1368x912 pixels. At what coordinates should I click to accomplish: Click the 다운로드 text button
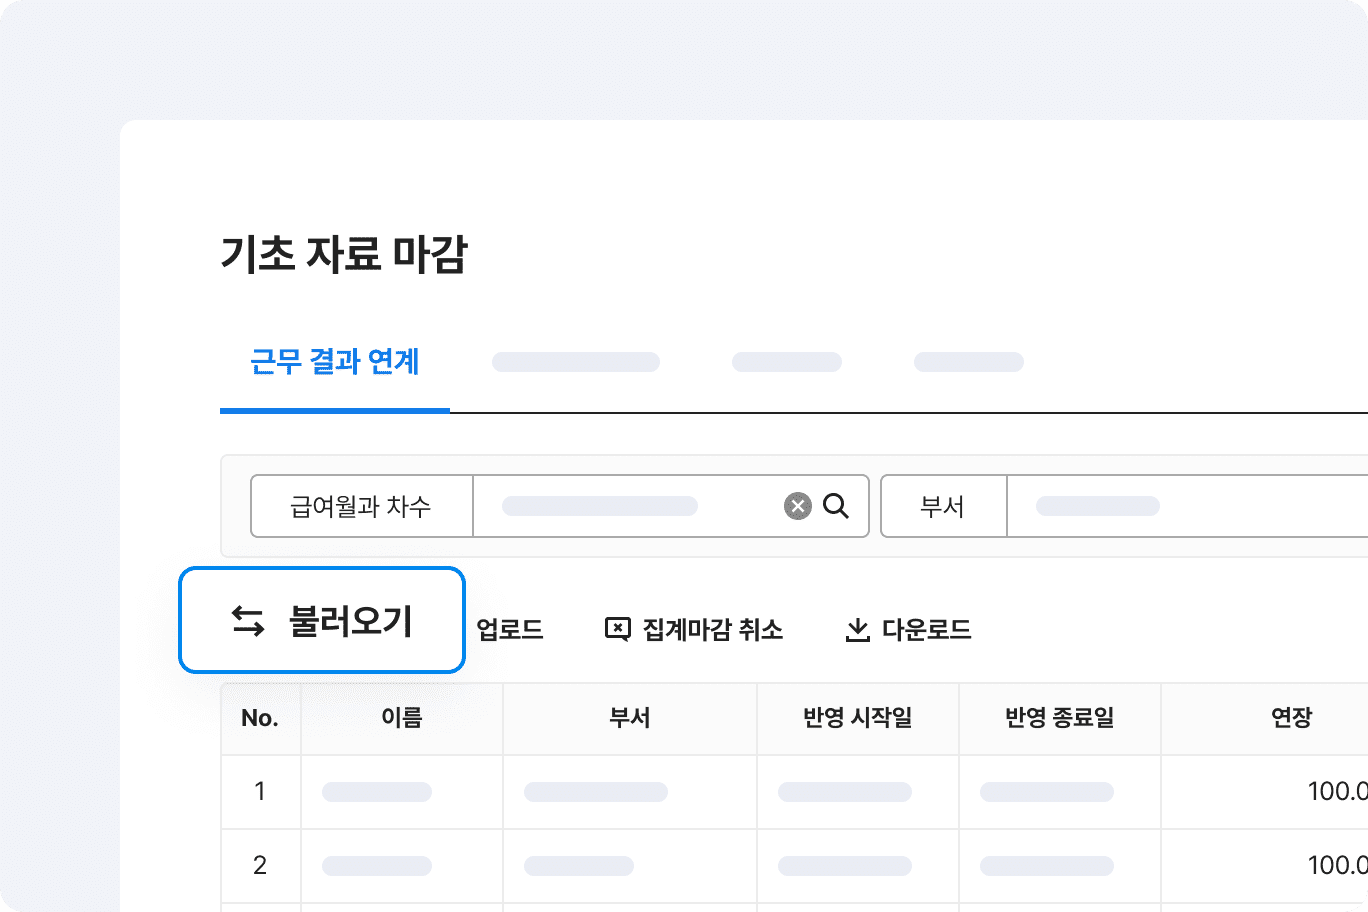[926, 630]
